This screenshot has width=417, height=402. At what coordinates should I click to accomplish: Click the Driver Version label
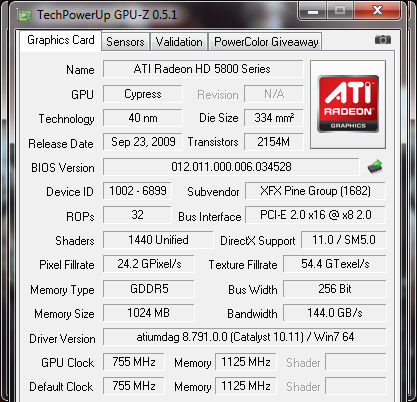[62, 339]
